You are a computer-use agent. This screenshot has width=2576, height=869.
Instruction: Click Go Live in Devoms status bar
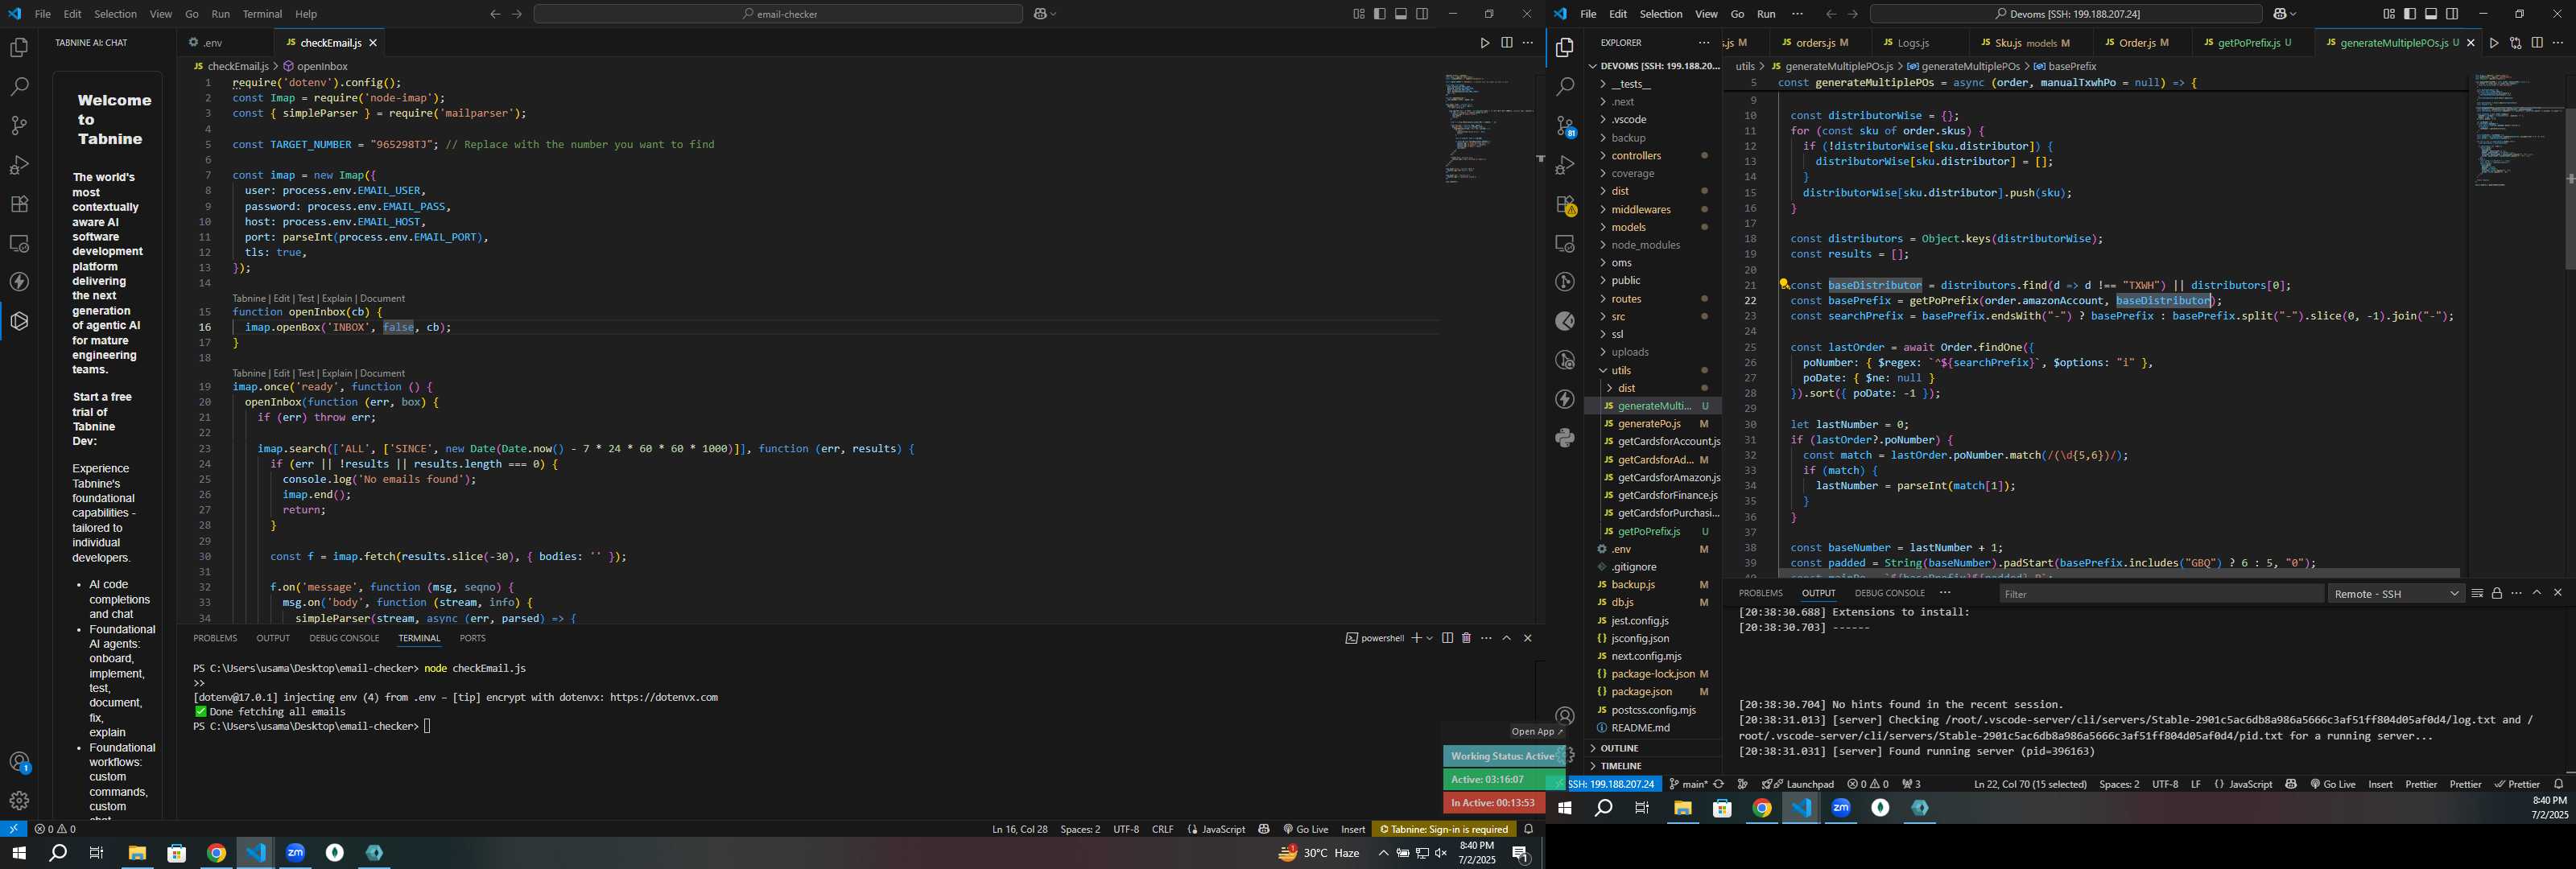[x=2332, y=784]
